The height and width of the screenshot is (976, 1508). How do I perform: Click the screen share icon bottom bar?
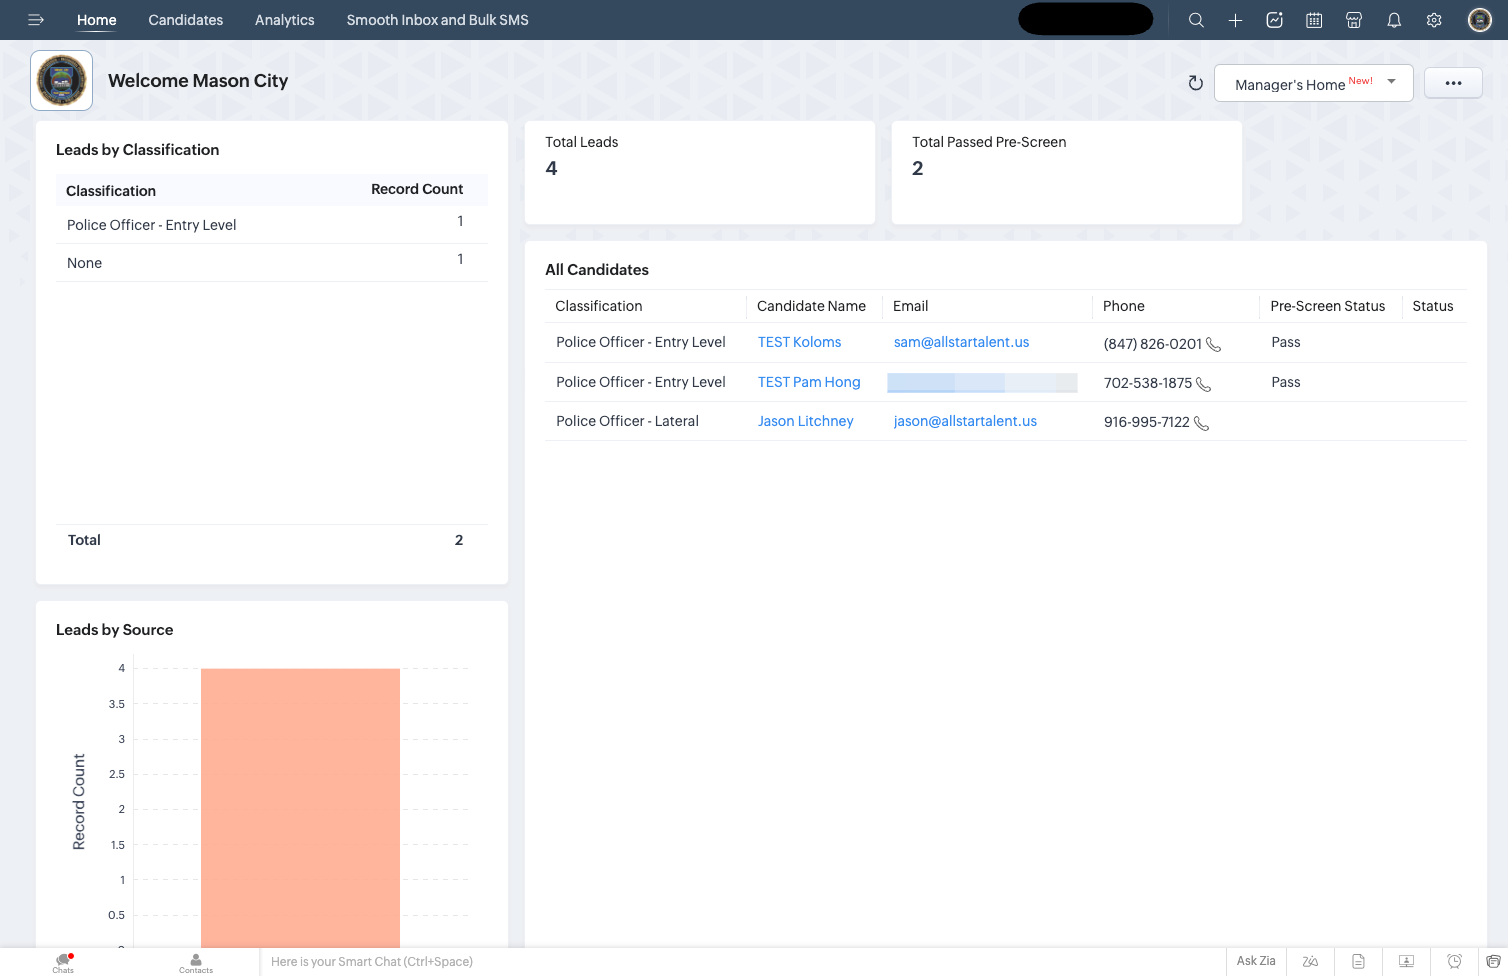coord(1406,961)
